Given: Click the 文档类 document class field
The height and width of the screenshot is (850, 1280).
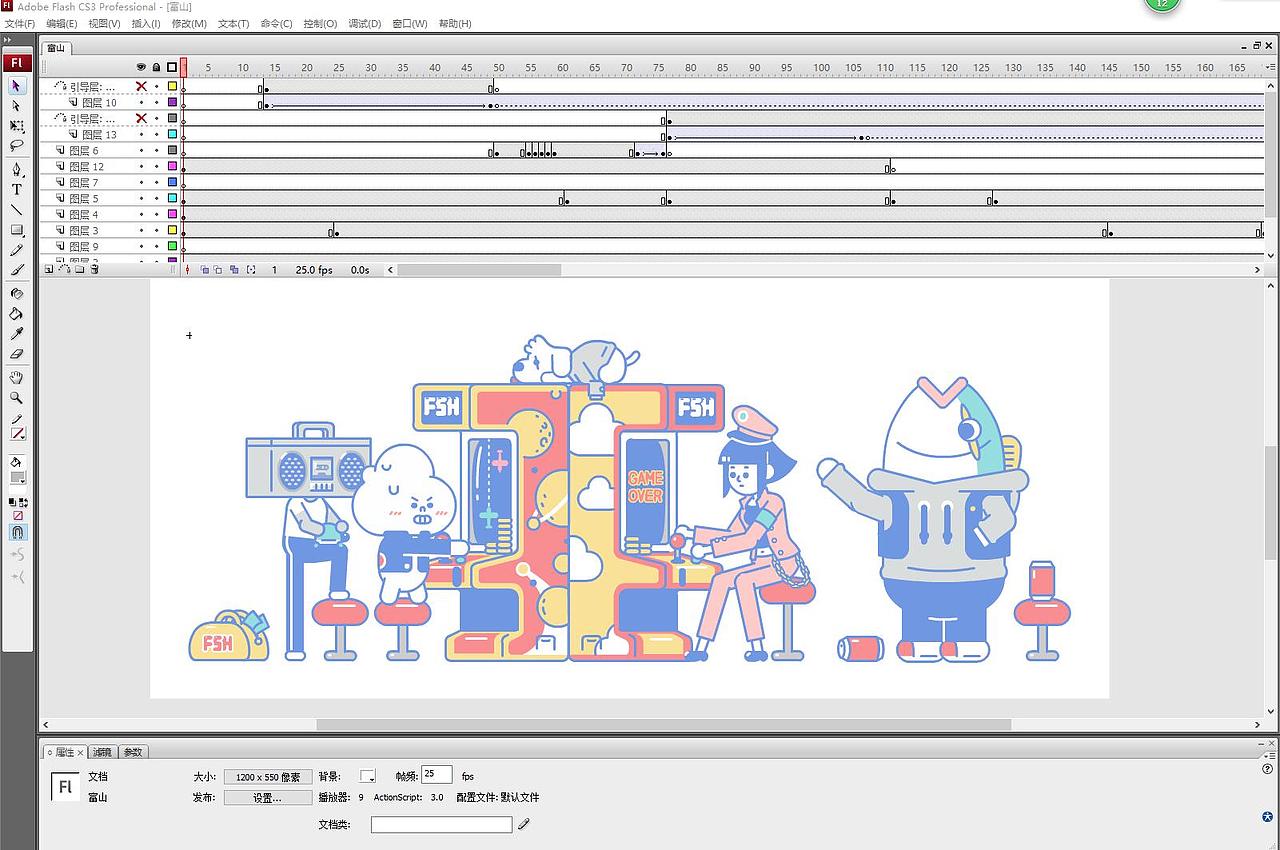Looking at the screenshot, I should point(441,825).
